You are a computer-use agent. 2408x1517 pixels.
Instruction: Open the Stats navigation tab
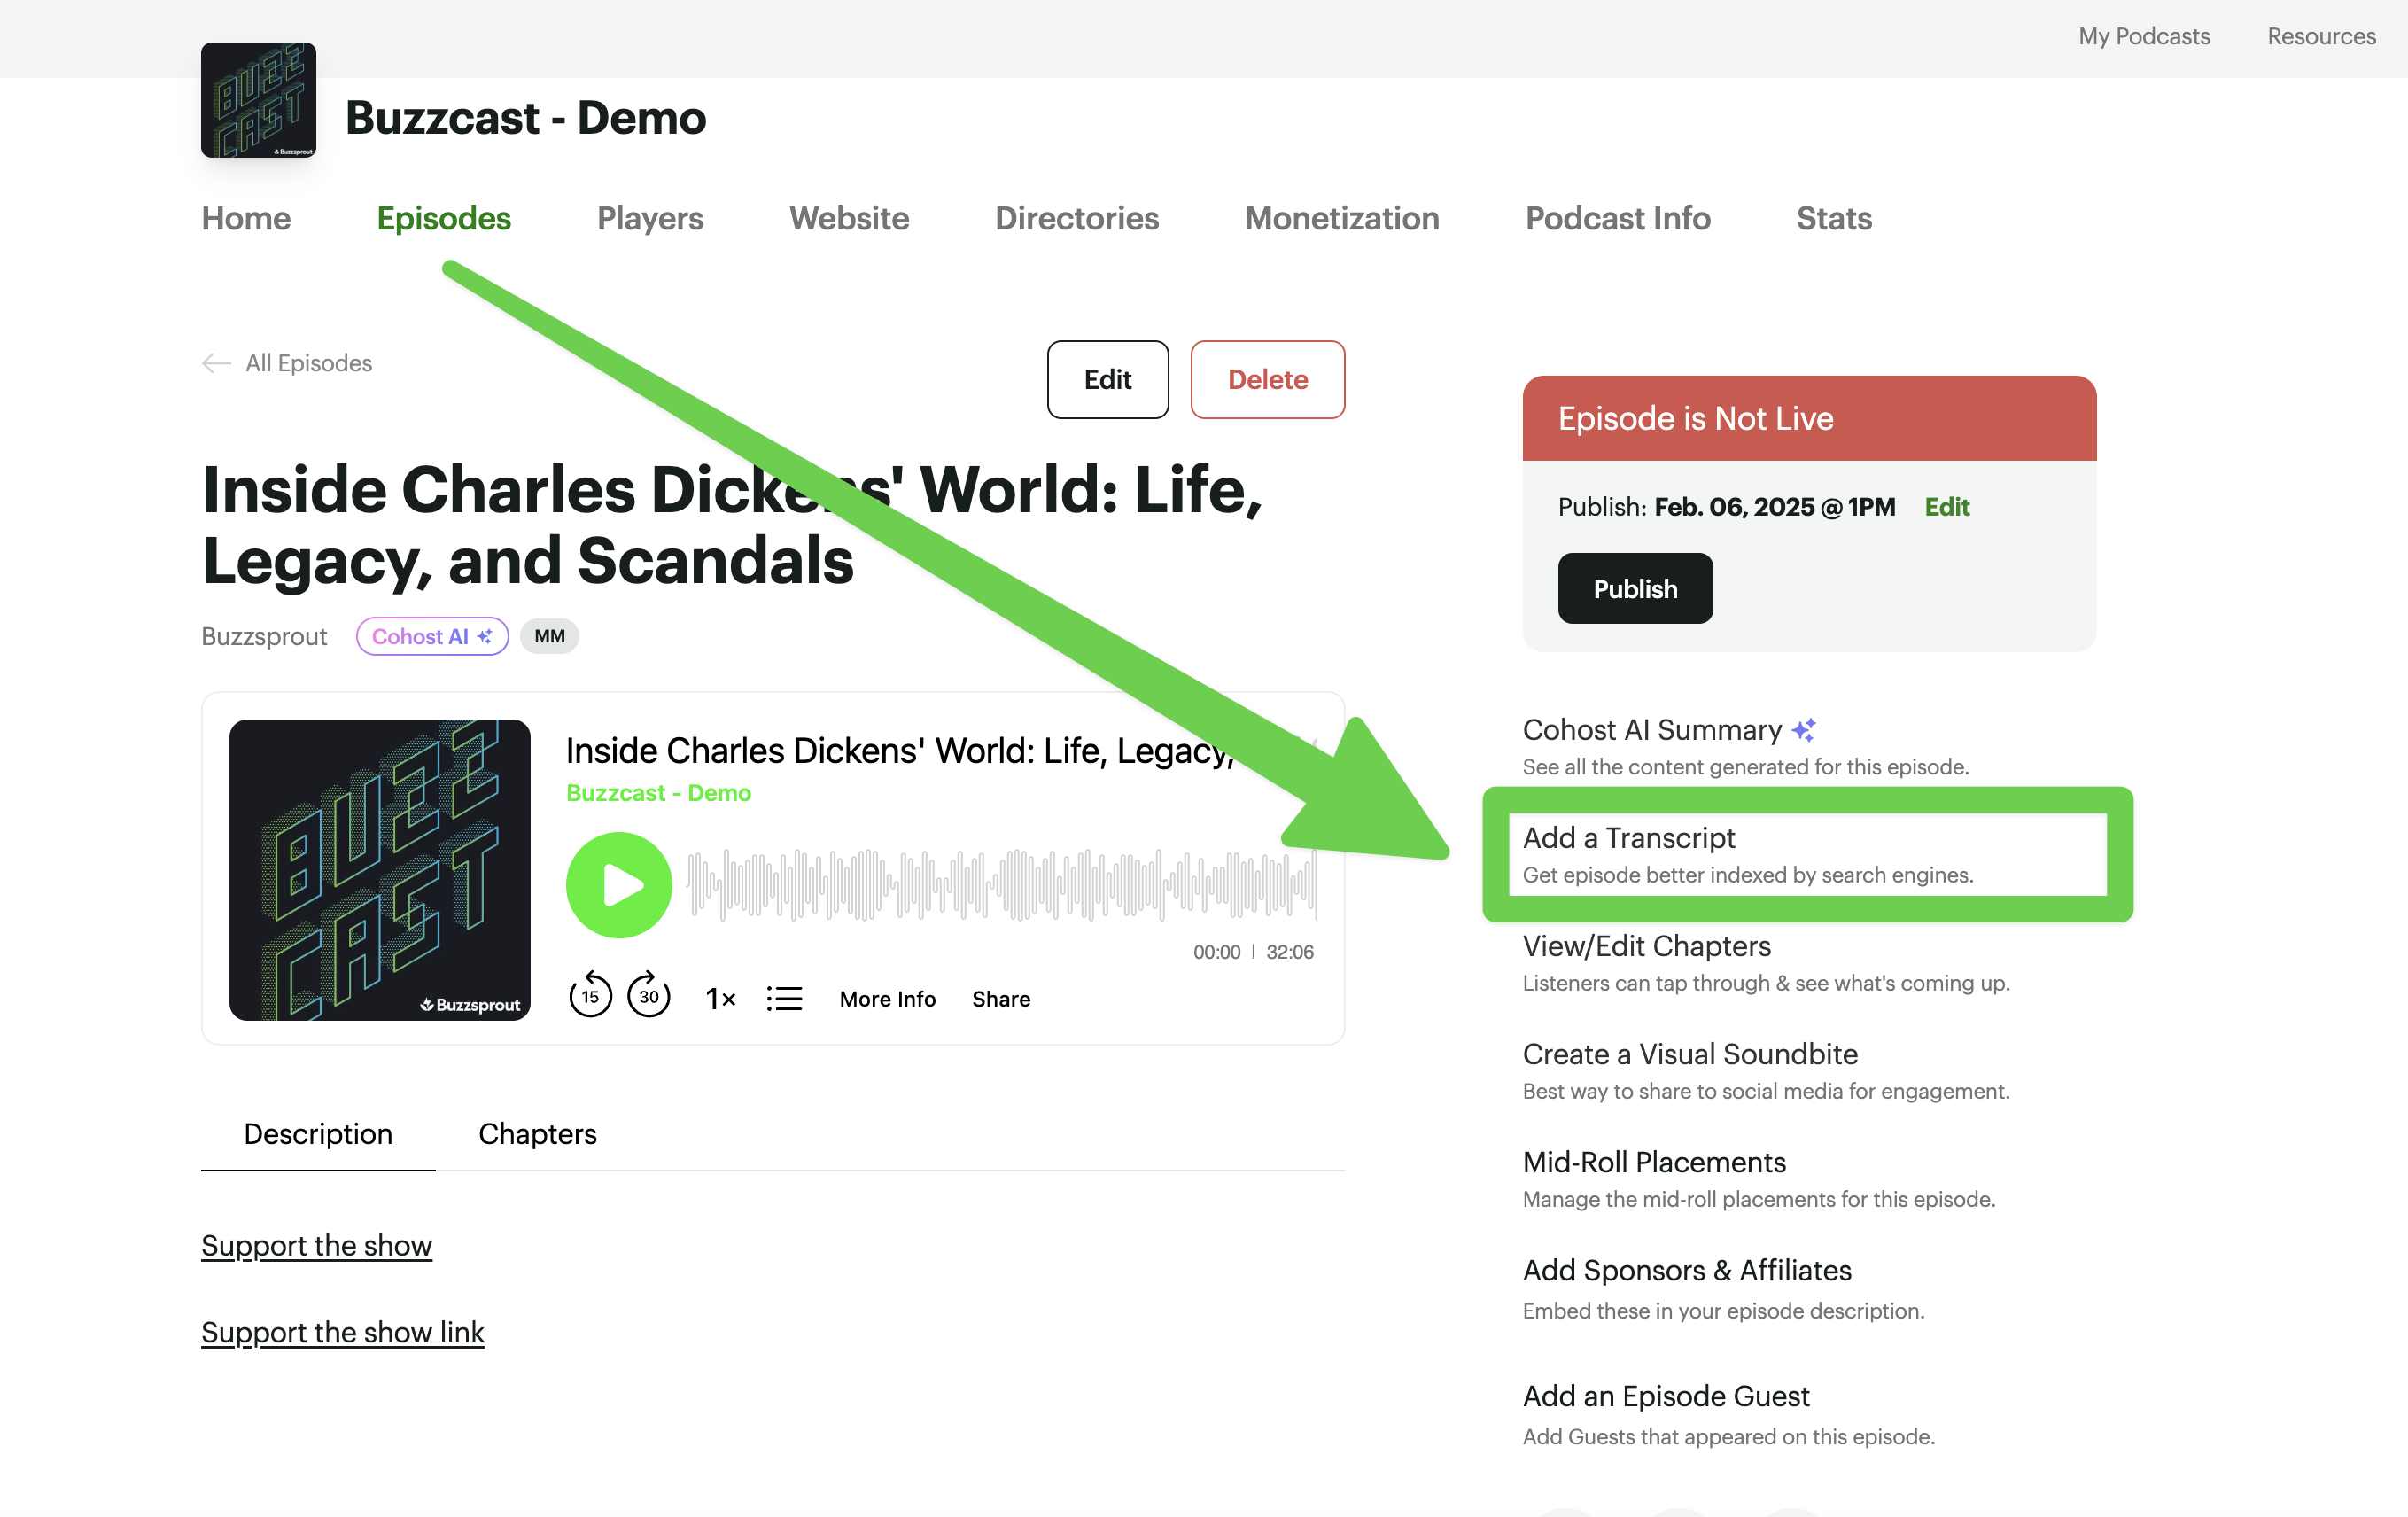click(x=1833, y=218)
